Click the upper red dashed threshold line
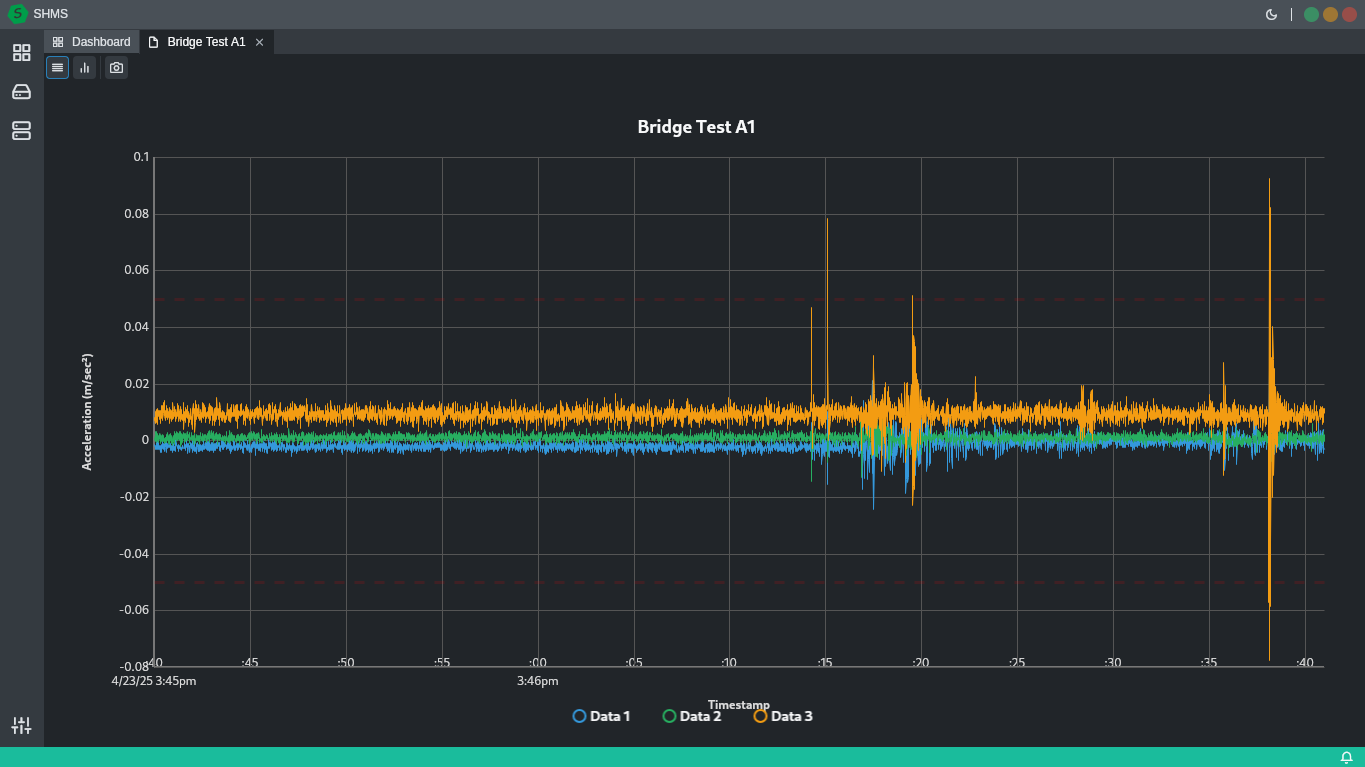The height and width of the screenshot is (767, 1365). point(500,299)
